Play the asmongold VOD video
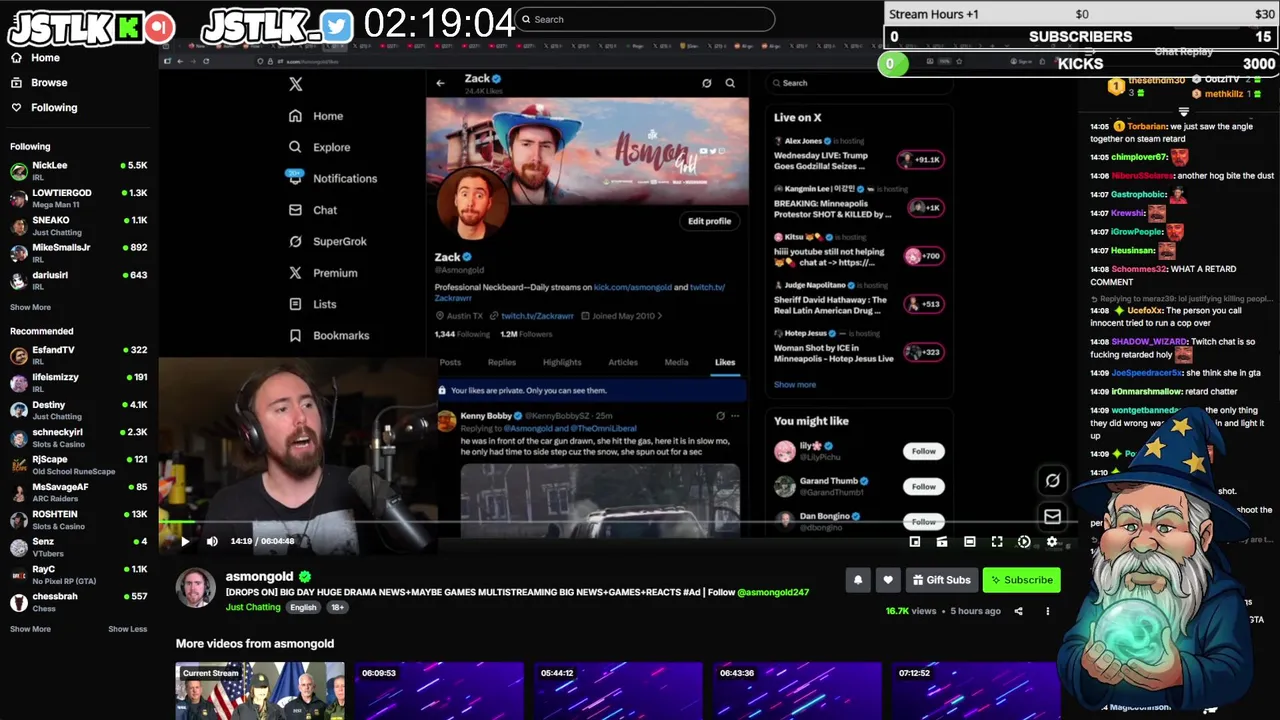The image size is (1280, 720). pyautogui.click(x=185, y=541)
